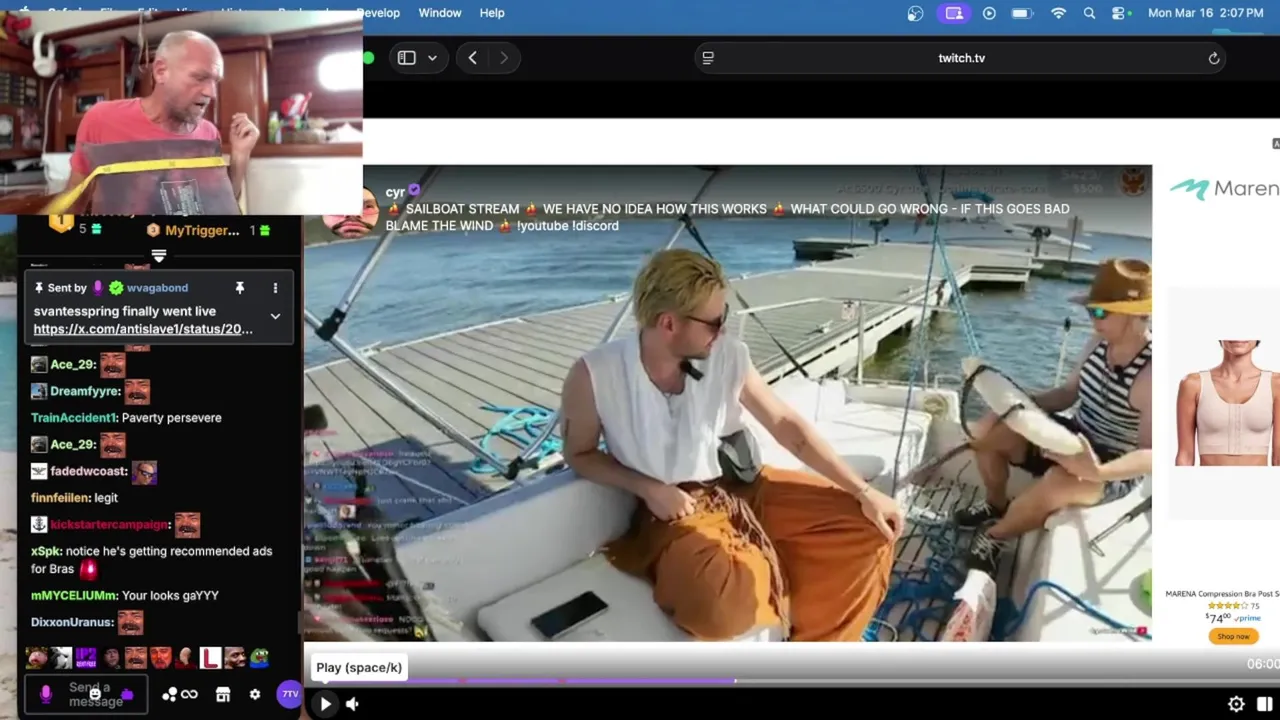Screen dimensions: 1280x720
Task: Open Control Center
Action: 1120,13
